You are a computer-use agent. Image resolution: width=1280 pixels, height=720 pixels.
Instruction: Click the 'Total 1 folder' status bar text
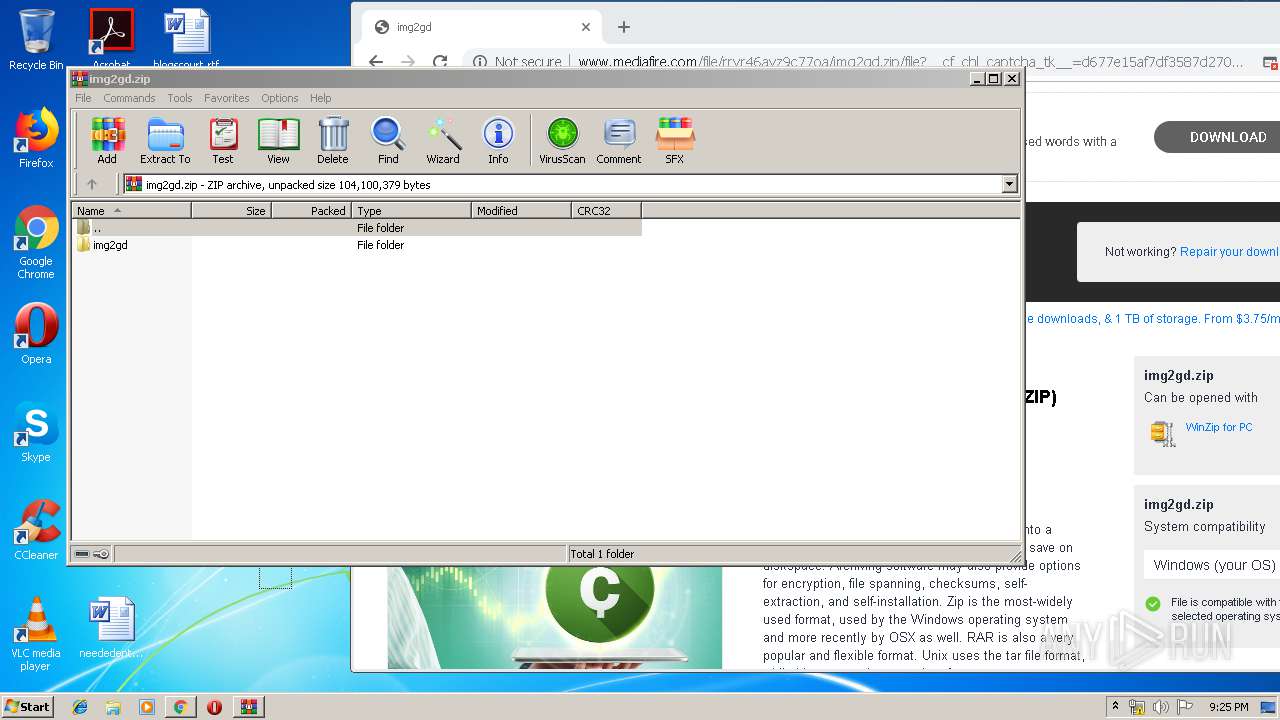click(602, 554)
